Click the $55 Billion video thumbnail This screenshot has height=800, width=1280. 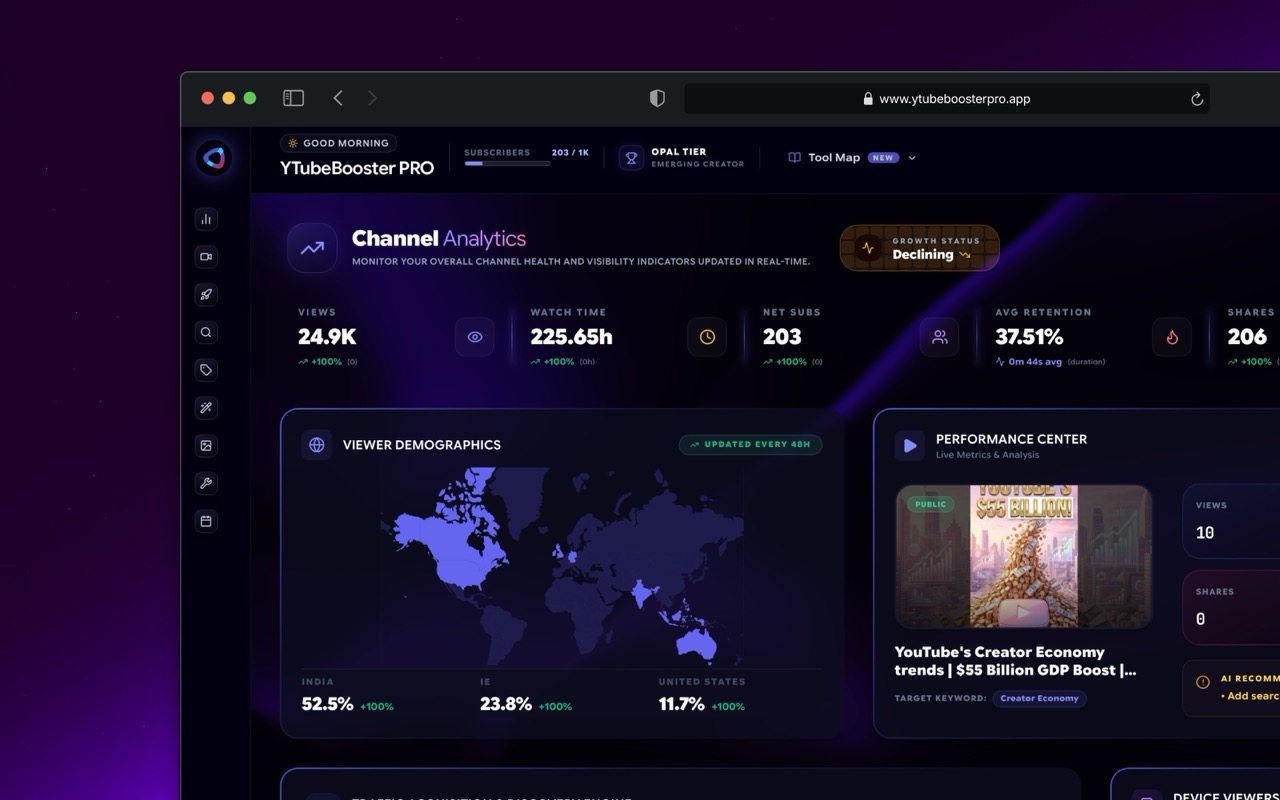tap(1023, 557)
